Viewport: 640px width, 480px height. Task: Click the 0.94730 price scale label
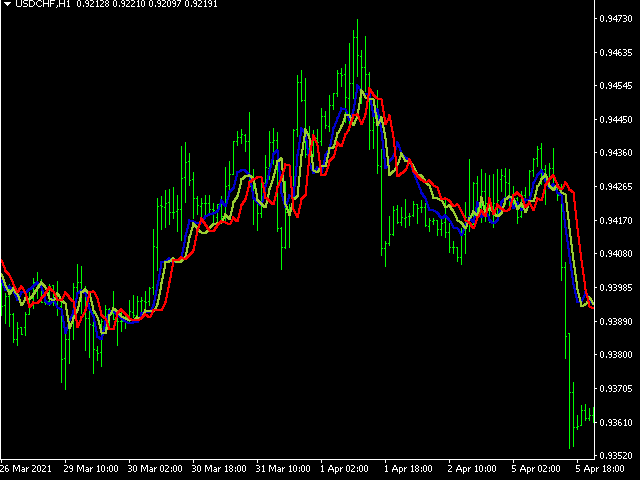point(616,19)
